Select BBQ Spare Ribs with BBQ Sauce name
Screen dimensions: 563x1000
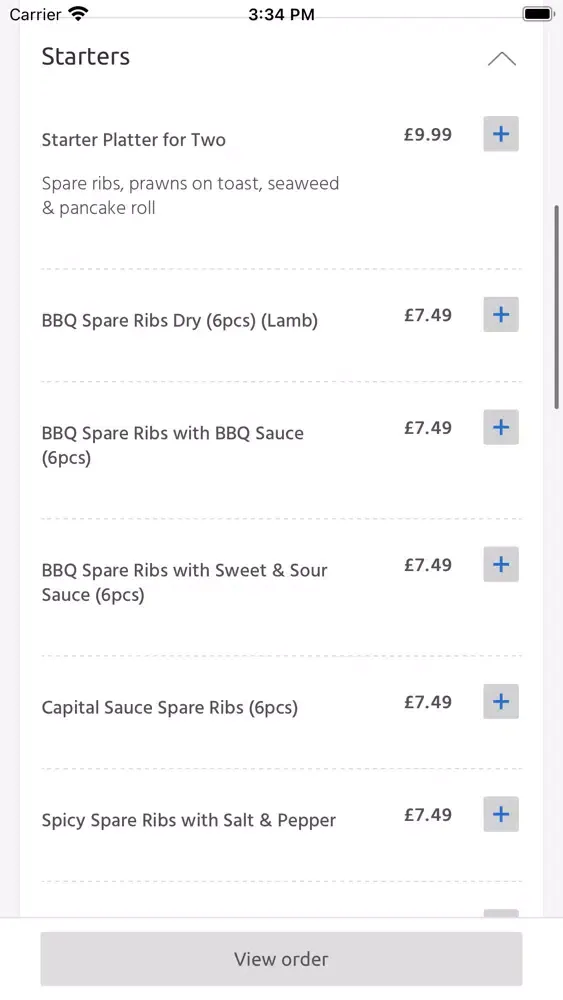pos(173,445)
